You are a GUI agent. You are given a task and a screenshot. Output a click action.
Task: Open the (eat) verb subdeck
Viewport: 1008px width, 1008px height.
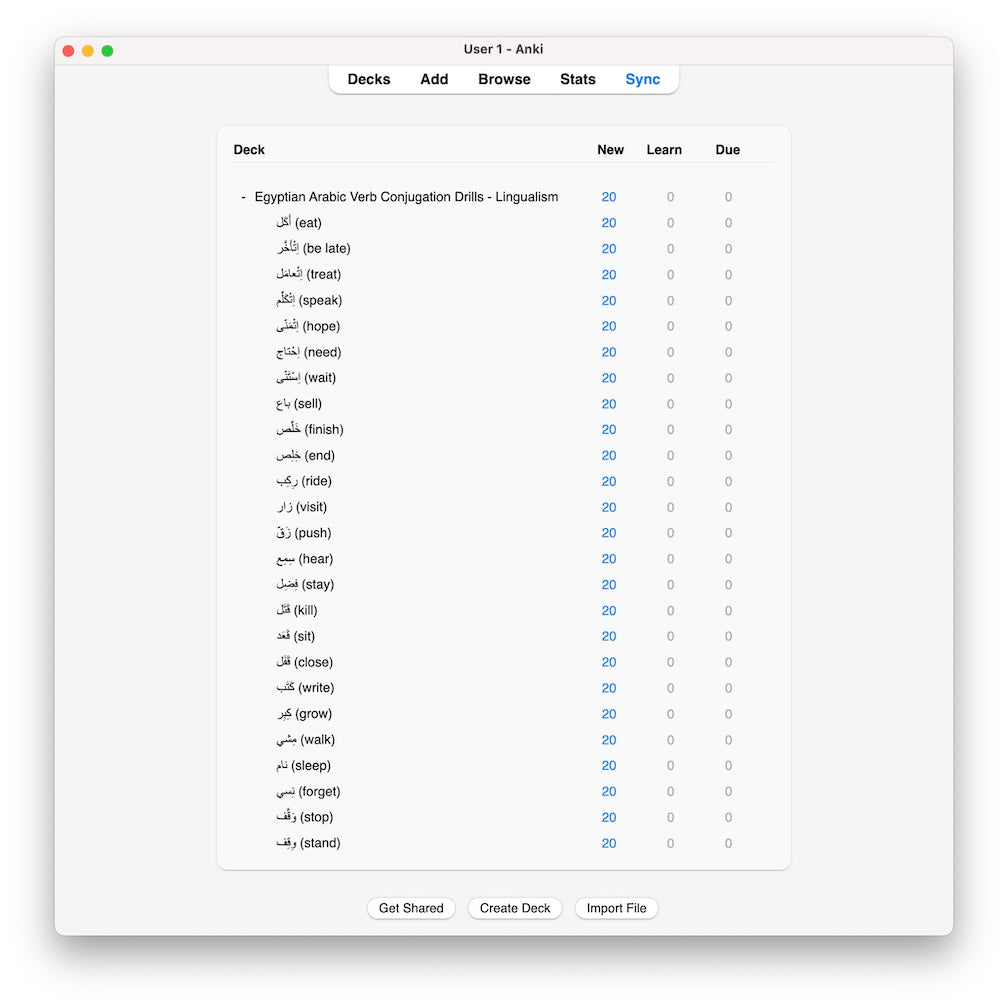299,223
